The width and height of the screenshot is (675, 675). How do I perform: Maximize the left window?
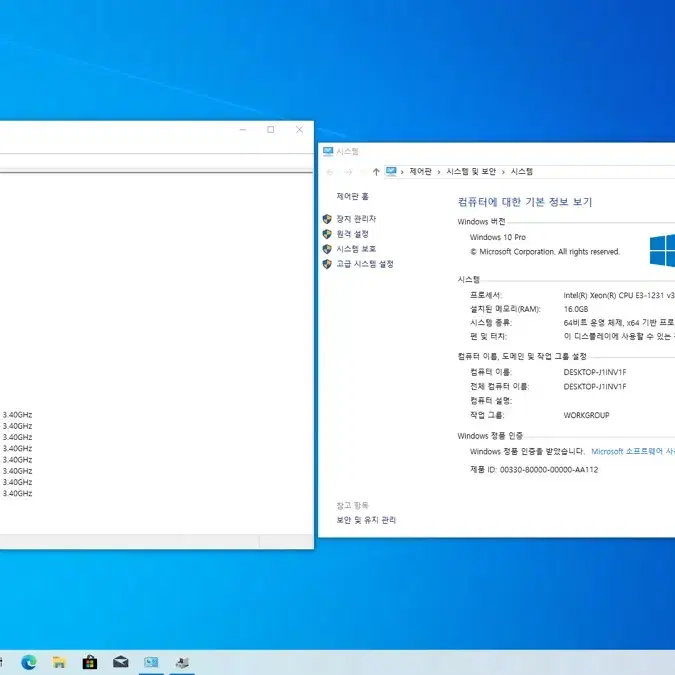[x=270, y=130]
